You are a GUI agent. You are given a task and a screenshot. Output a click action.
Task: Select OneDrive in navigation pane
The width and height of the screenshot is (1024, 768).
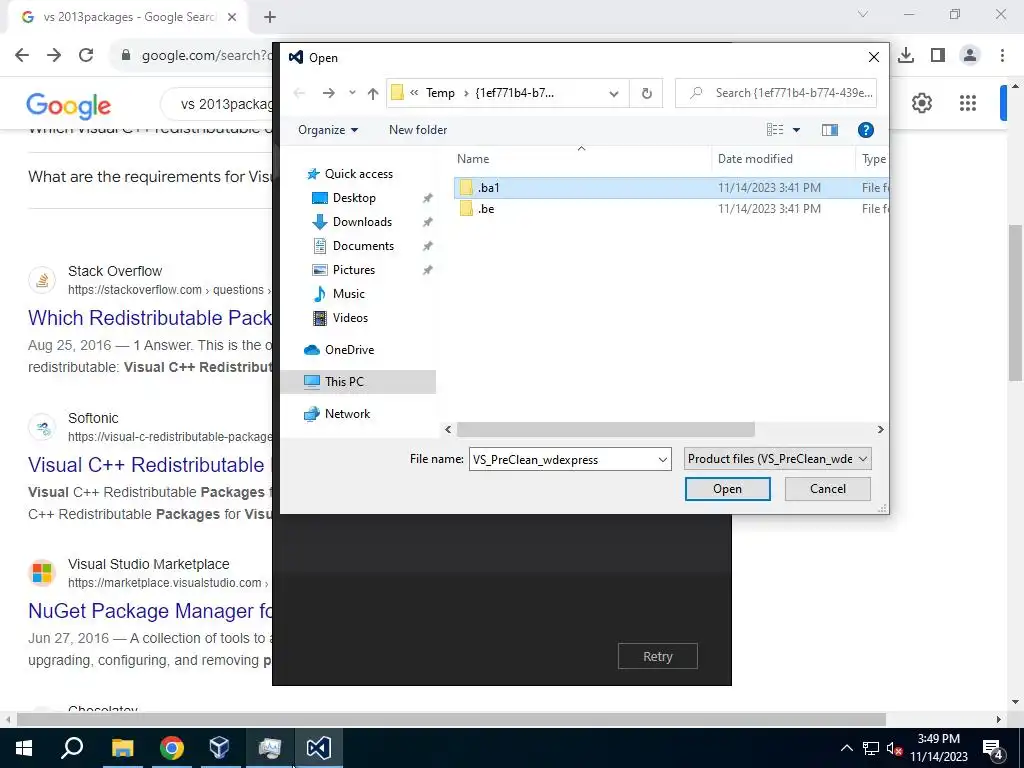pyautogui.click(x=349, y=350)
